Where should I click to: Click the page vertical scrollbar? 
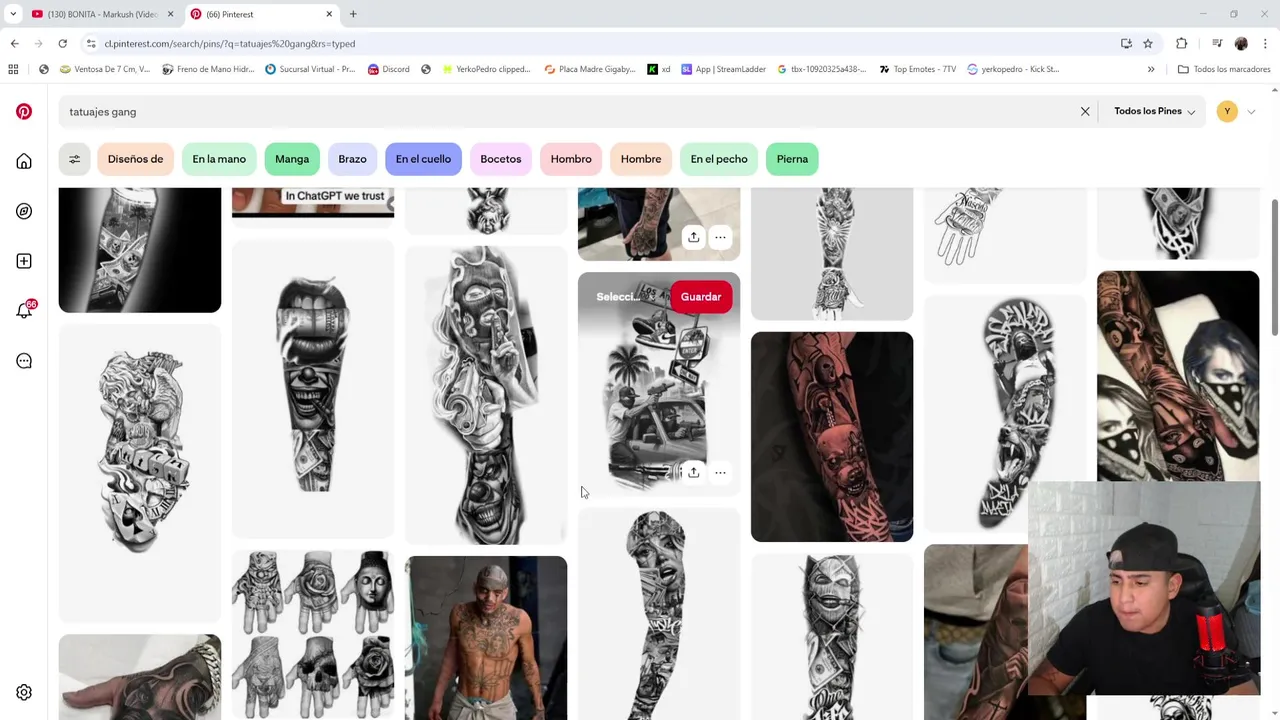tap(1274, 268)
